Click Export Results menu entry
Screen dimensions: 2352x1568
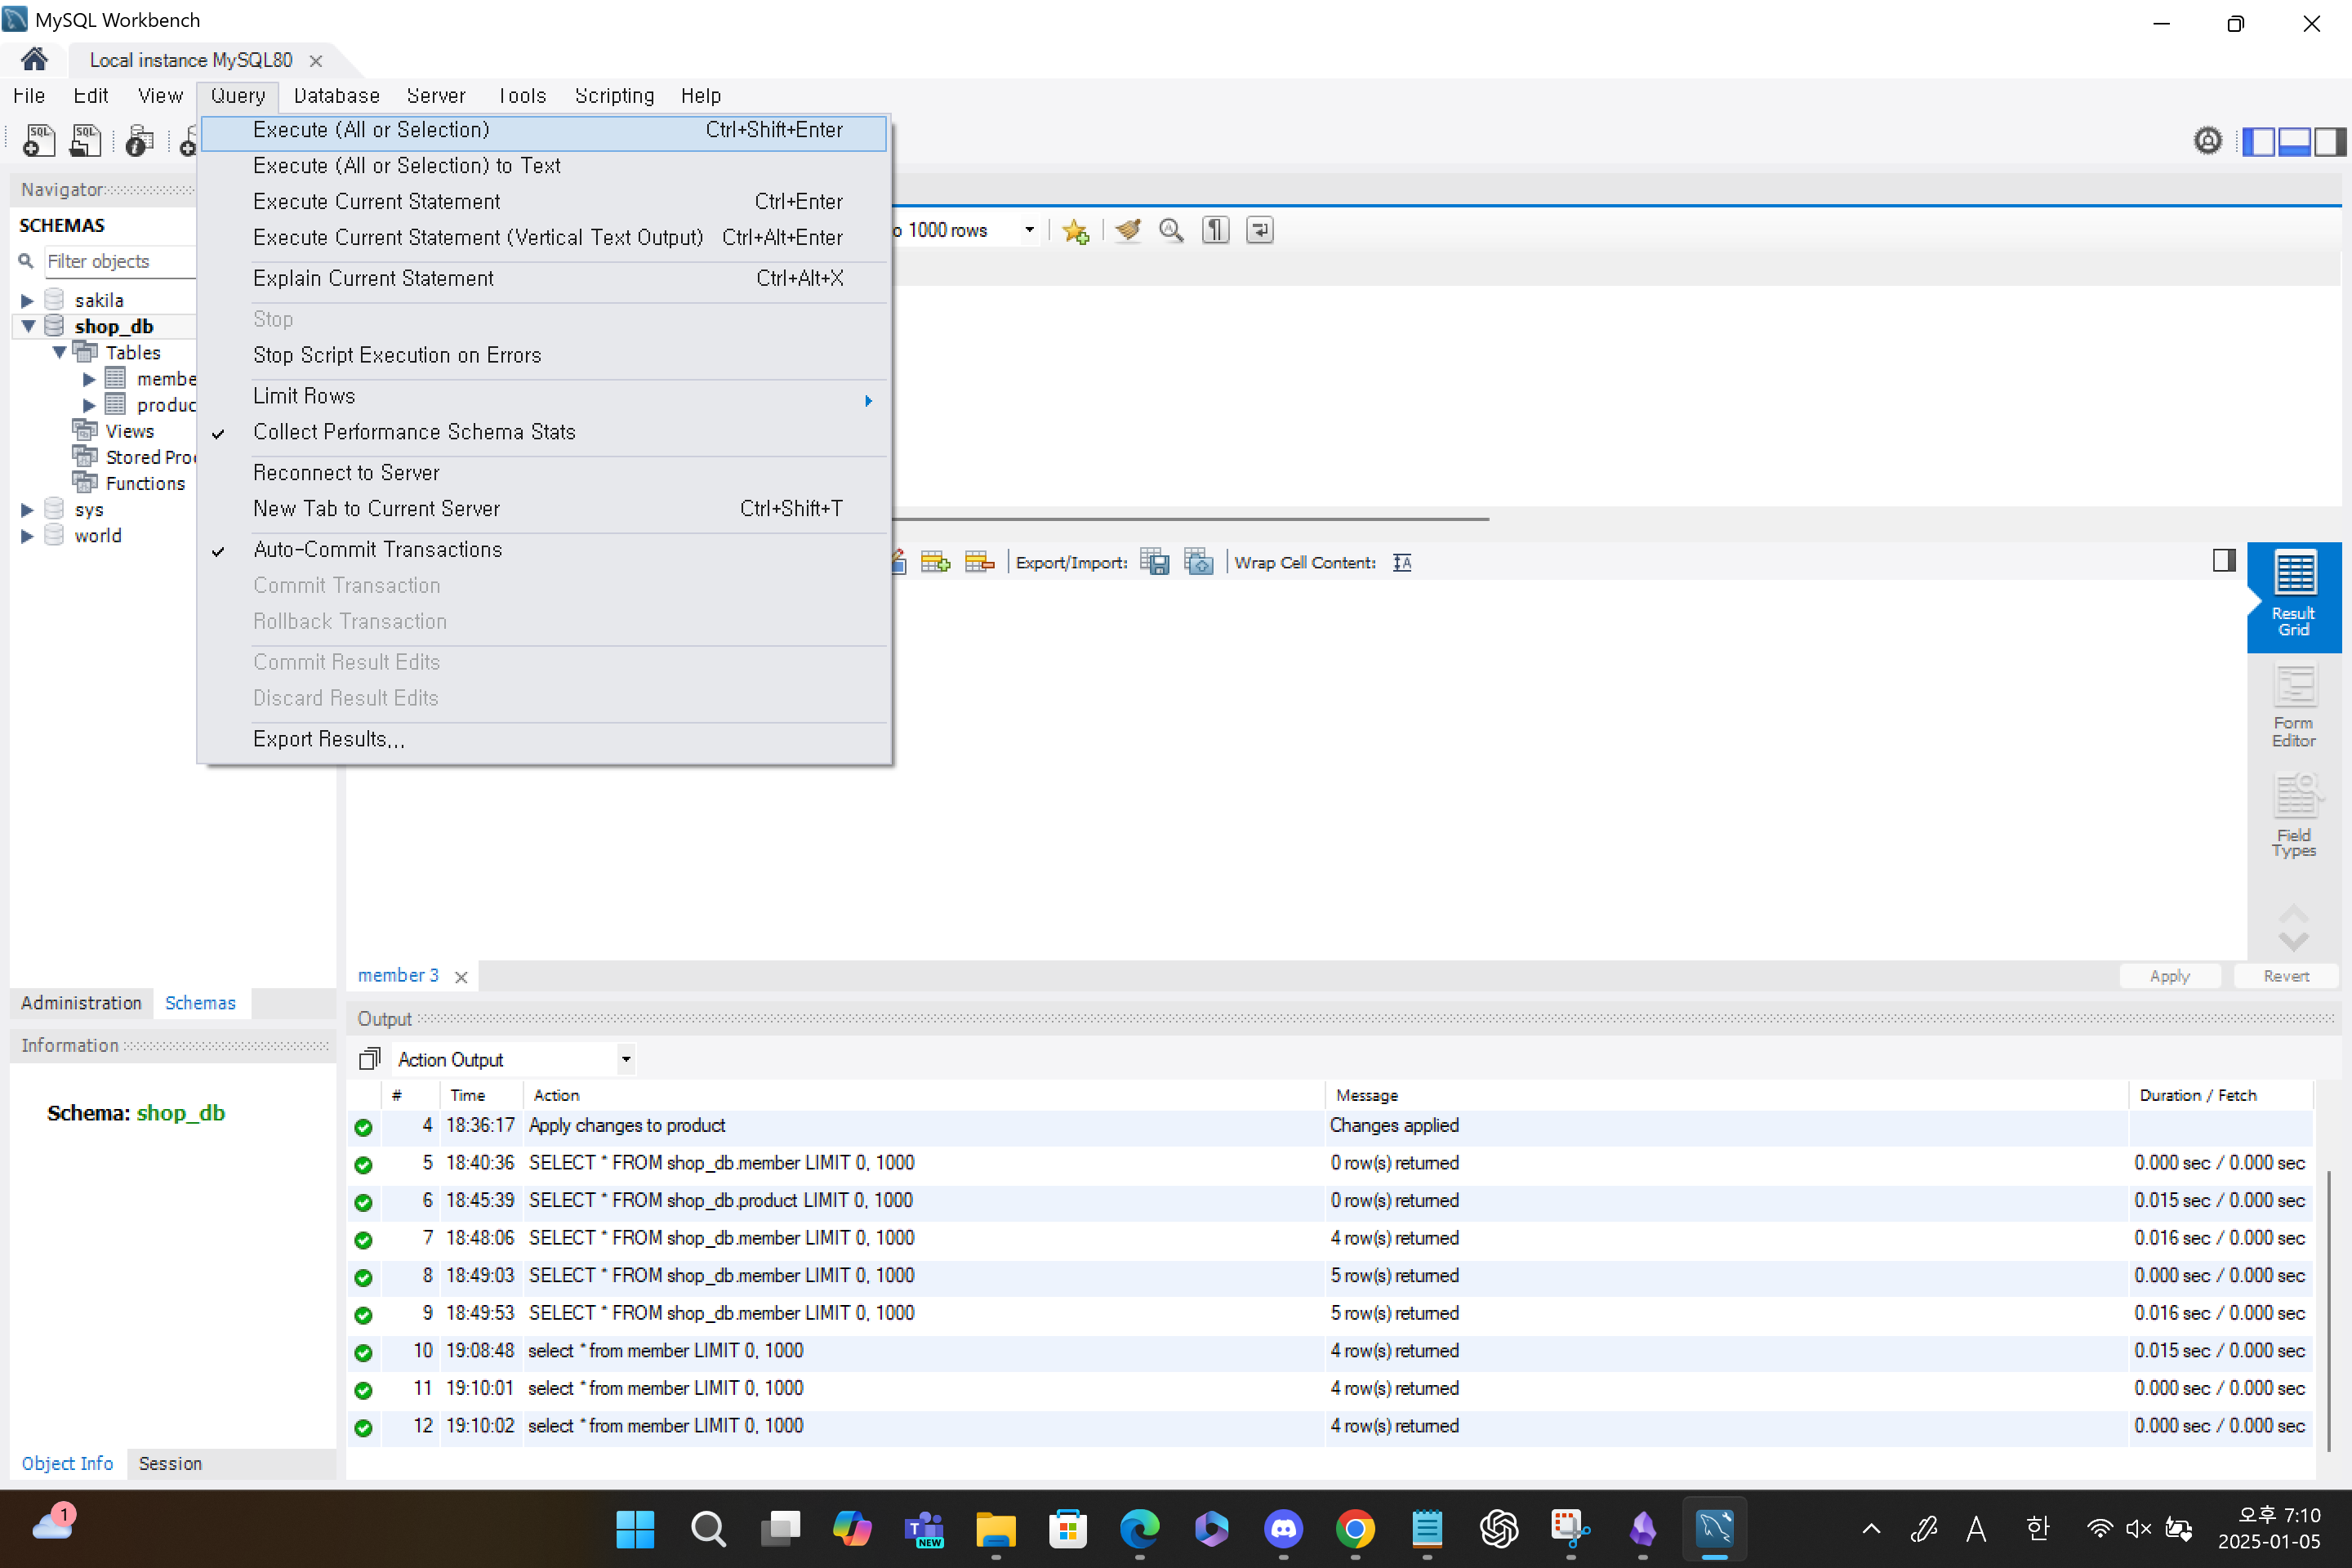point(328,739)
